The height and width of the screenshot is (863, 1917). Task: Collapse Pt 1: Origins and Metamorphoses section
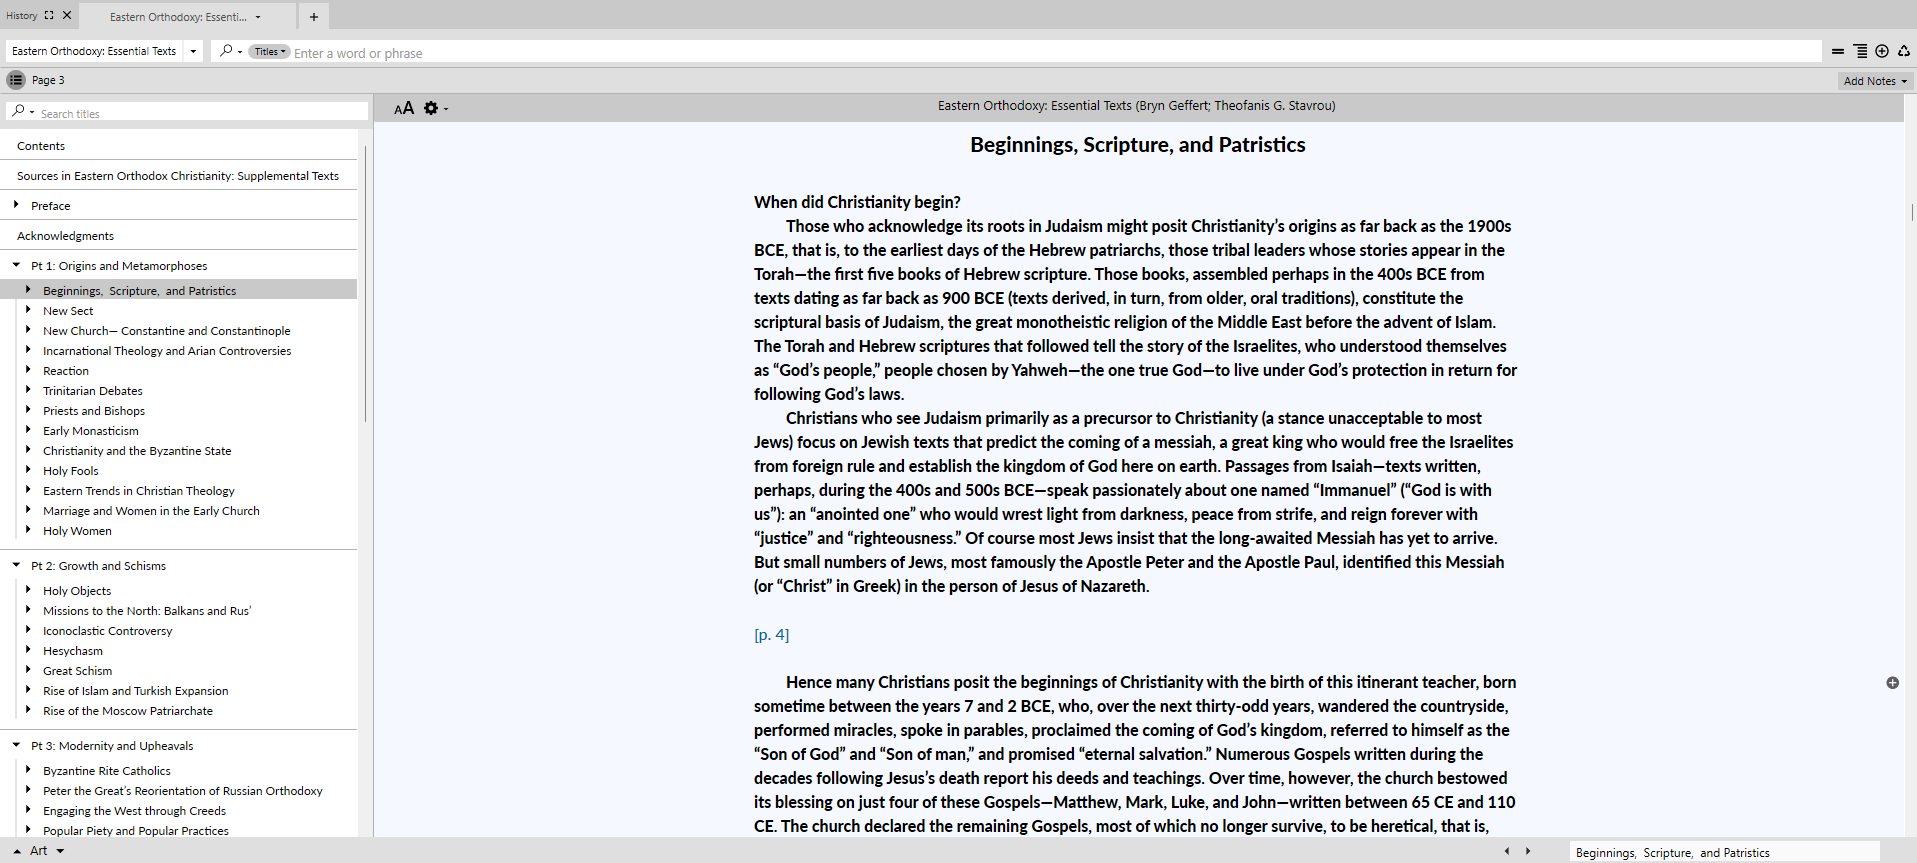(x=16, y=265)
